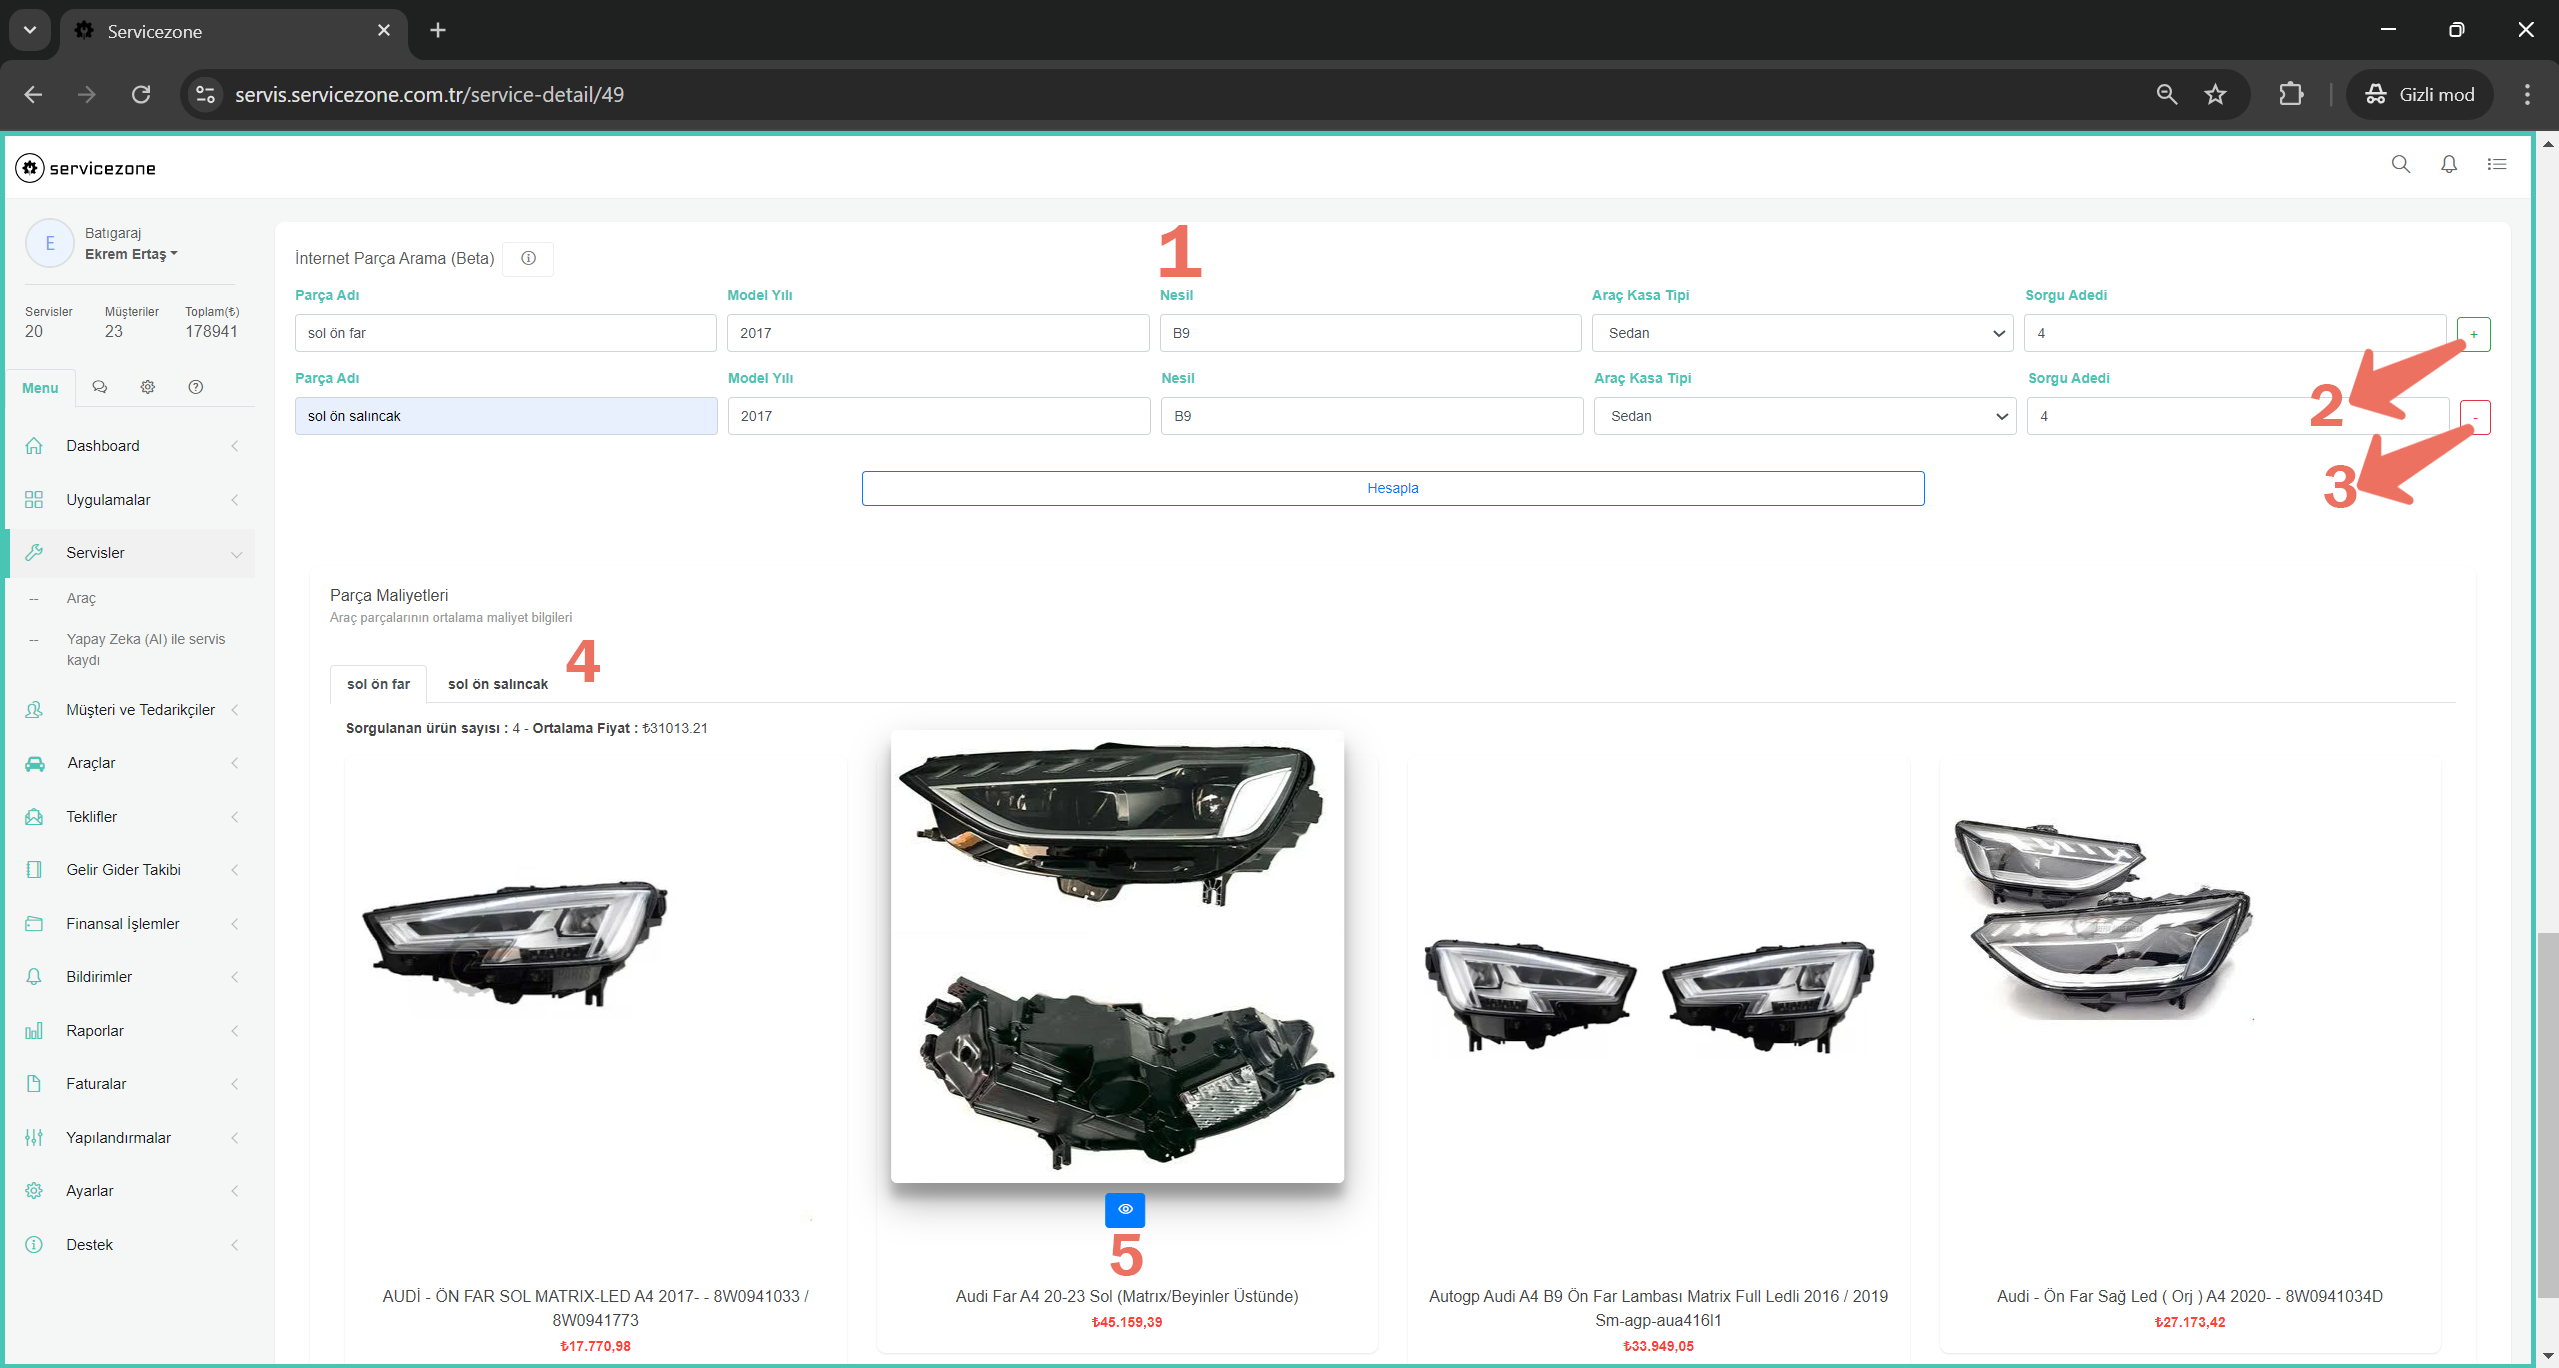Open a new browser tab
Image resolution: width=2559 pixels, height=1368 pixels.
(x=438, y=31)
